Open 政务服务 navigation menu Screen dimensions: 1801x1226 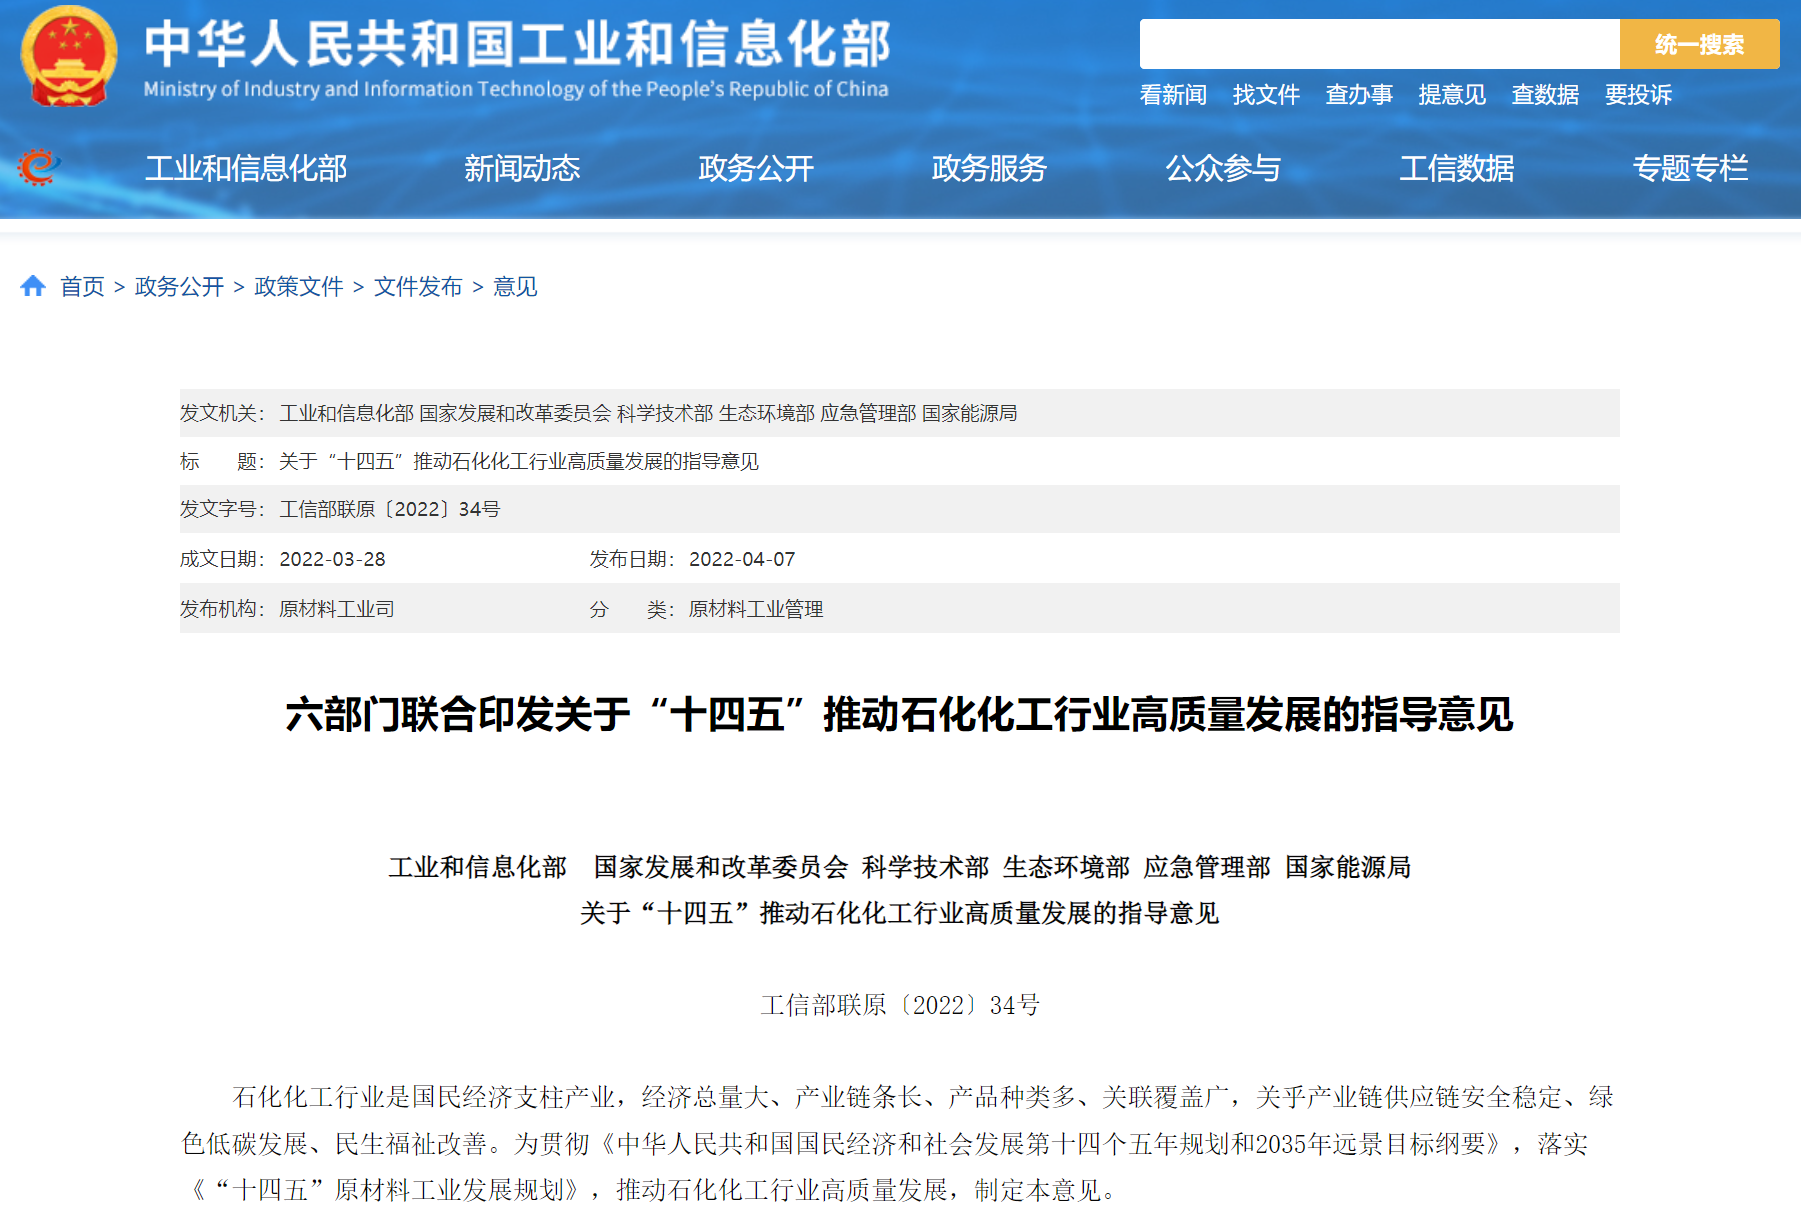click(989, 168)
